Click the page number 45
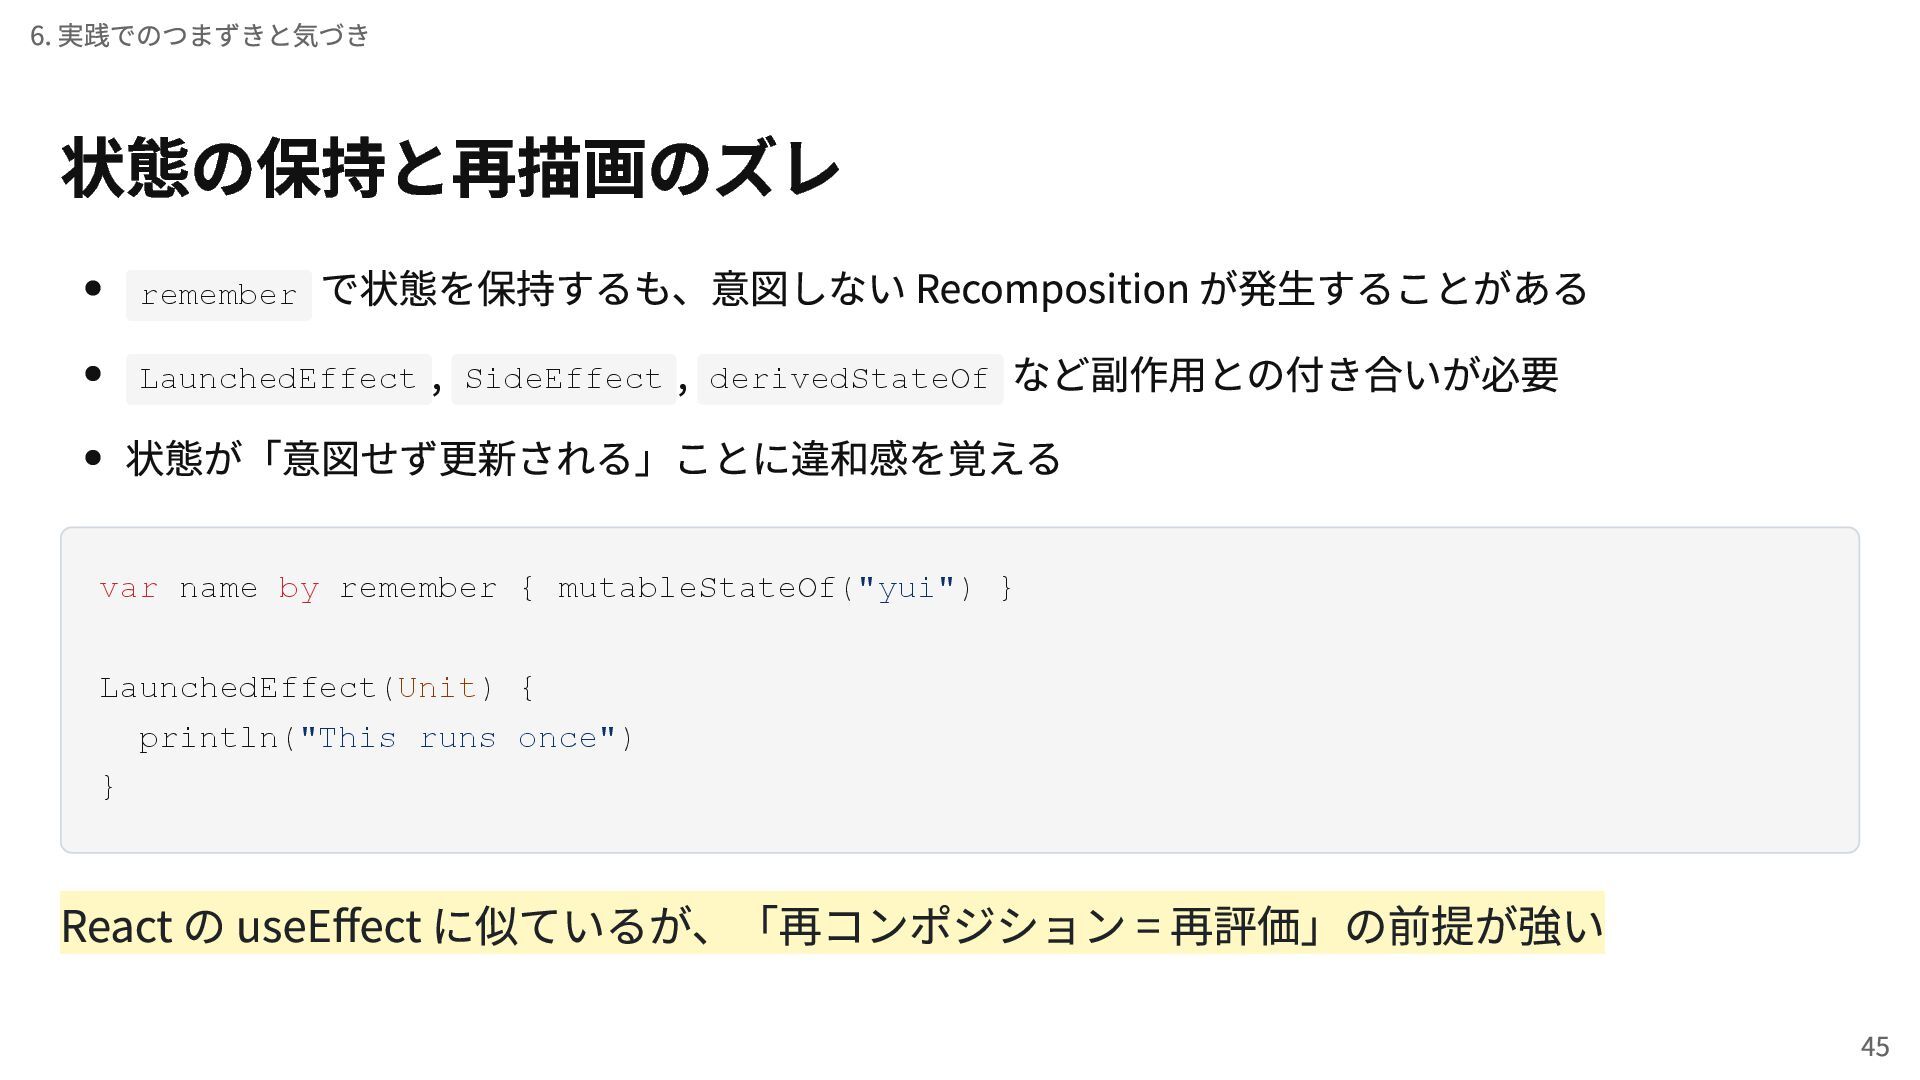 (x=1874, y=1046)
